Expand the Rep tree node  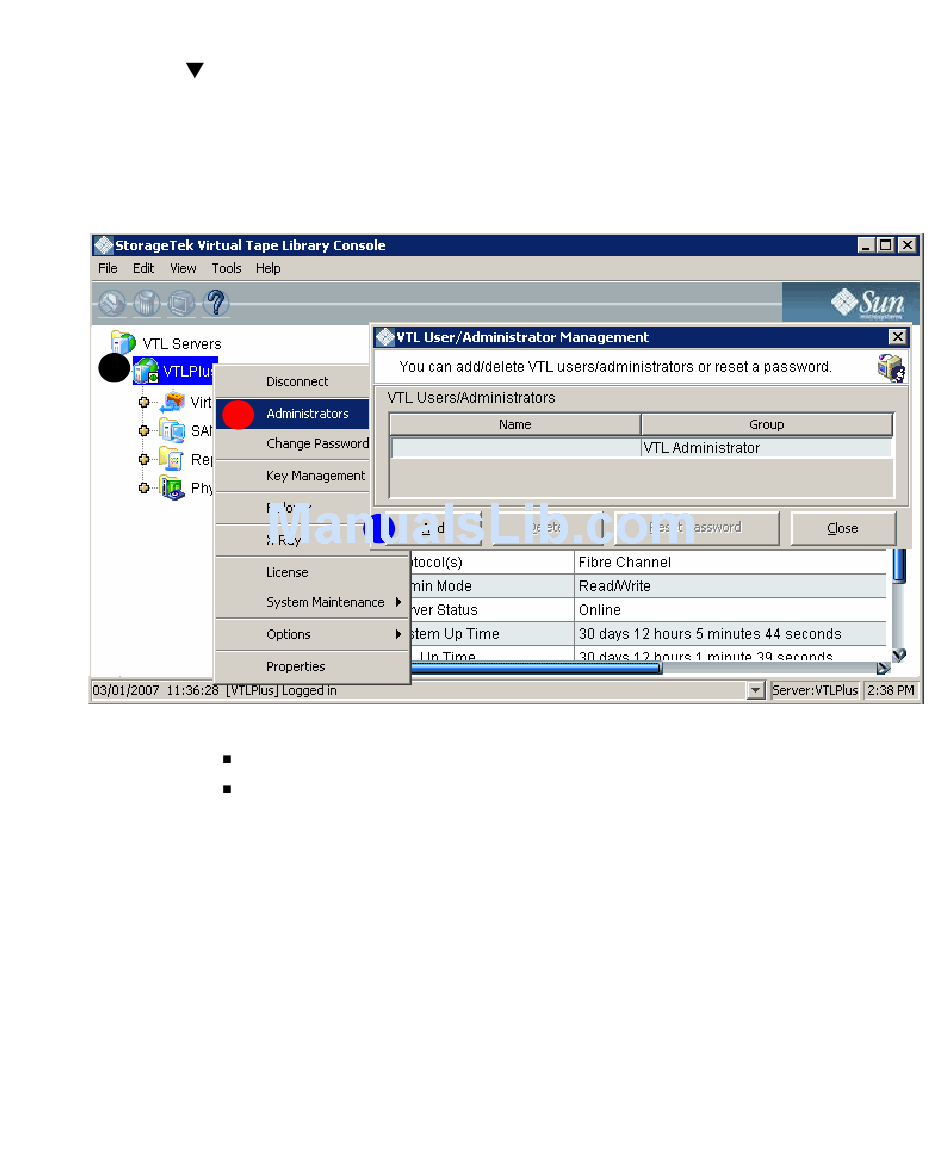(x=144, y=459)
